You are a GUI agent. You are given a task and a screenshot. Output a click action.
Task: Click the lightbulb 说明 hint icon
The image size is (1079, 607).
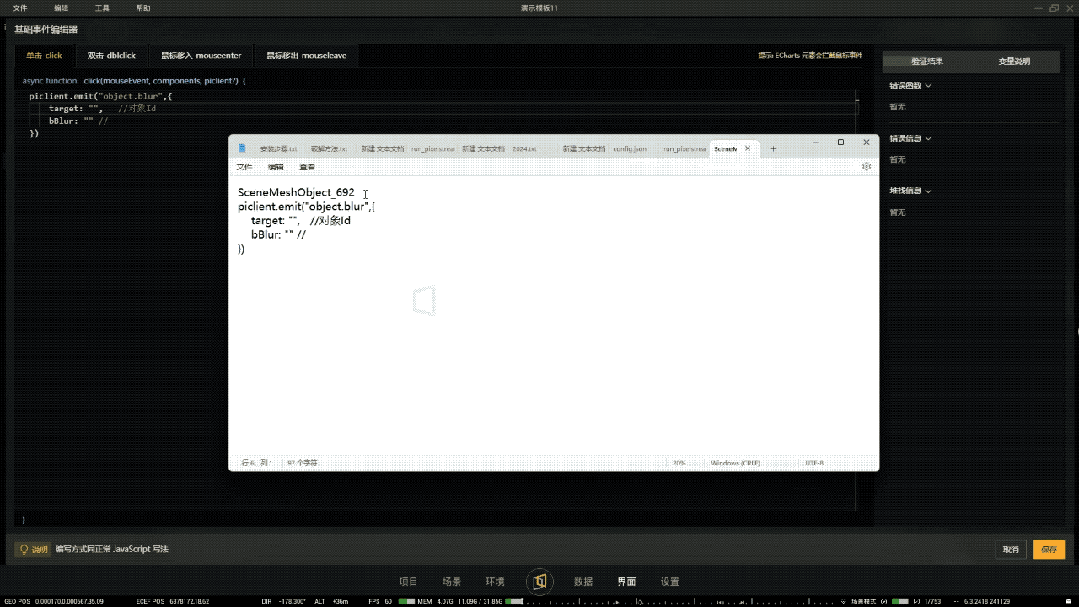[24, 549]
